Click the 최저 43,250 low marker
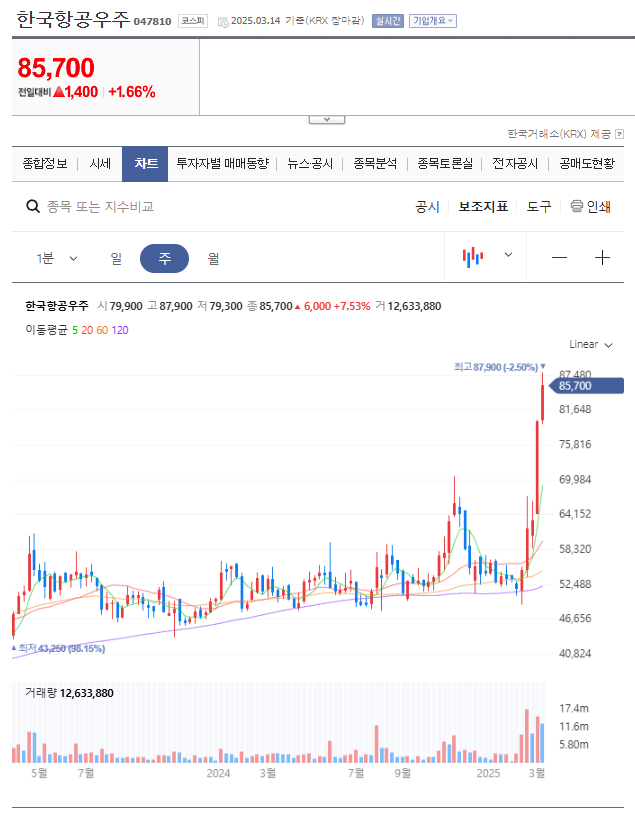 [x=58, y=649]
